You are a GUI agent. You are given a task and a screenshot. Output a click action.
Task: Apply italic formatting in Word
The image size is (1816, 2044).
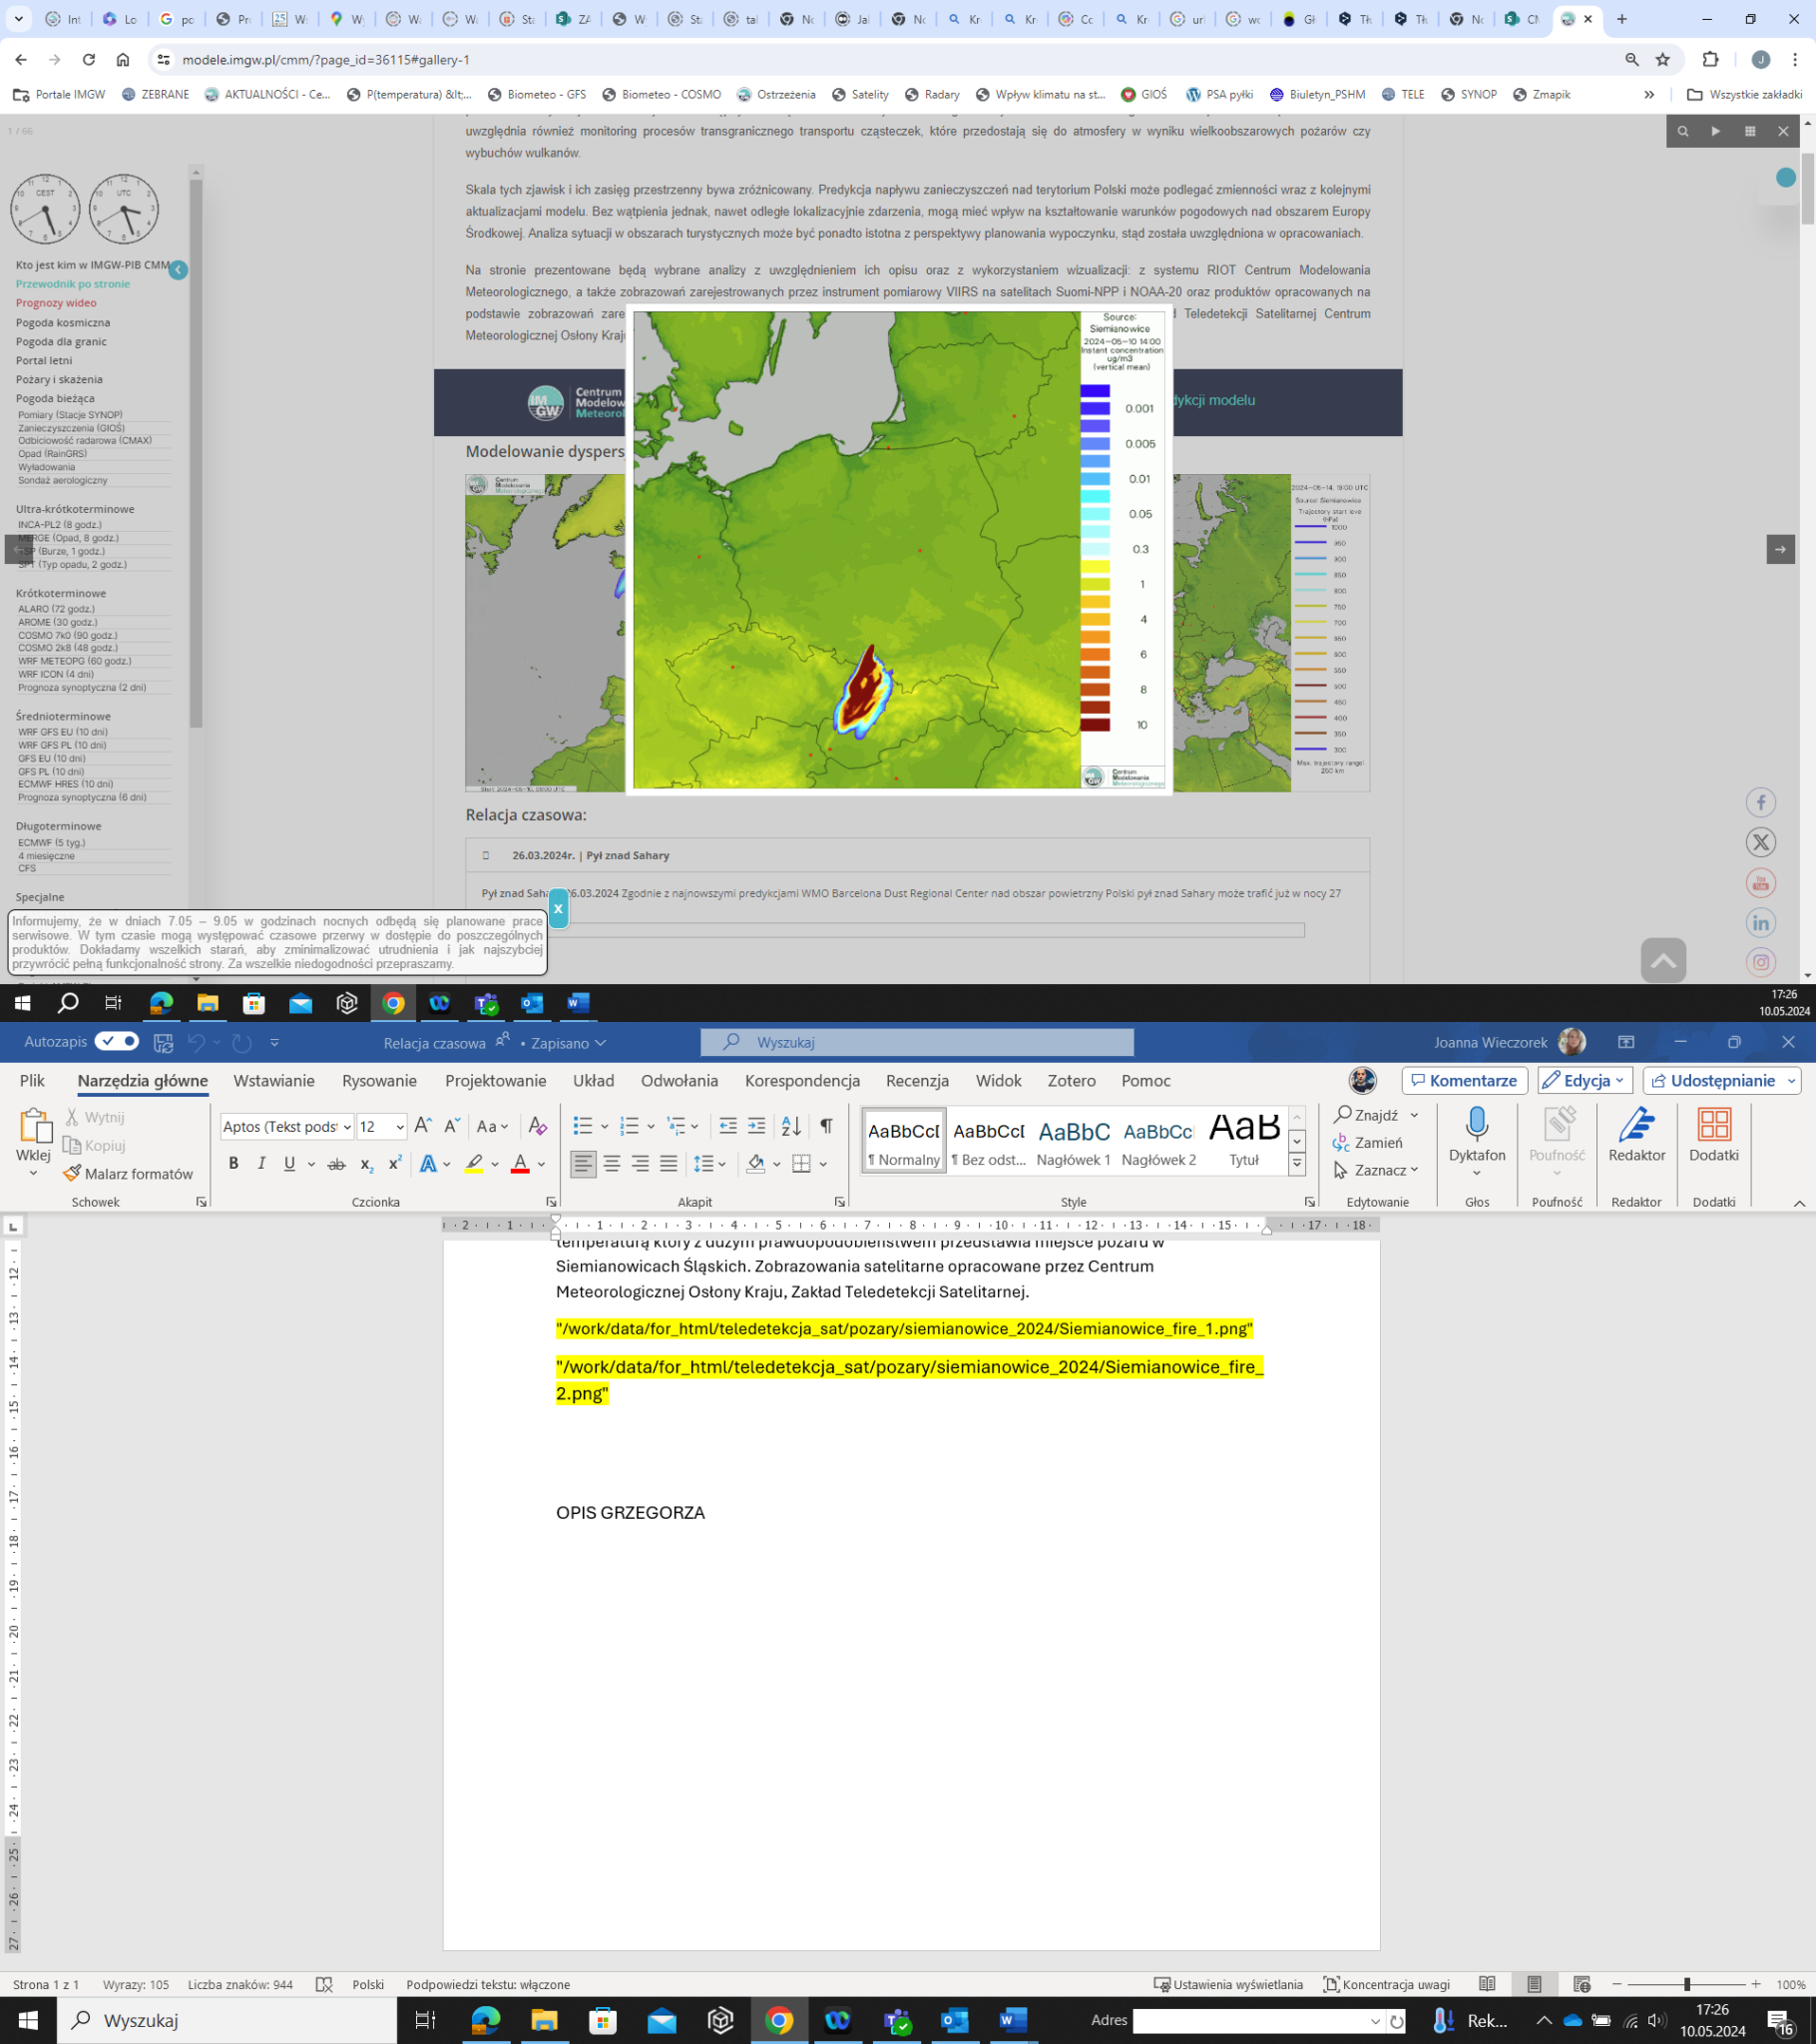click(x=261, y=1163)
